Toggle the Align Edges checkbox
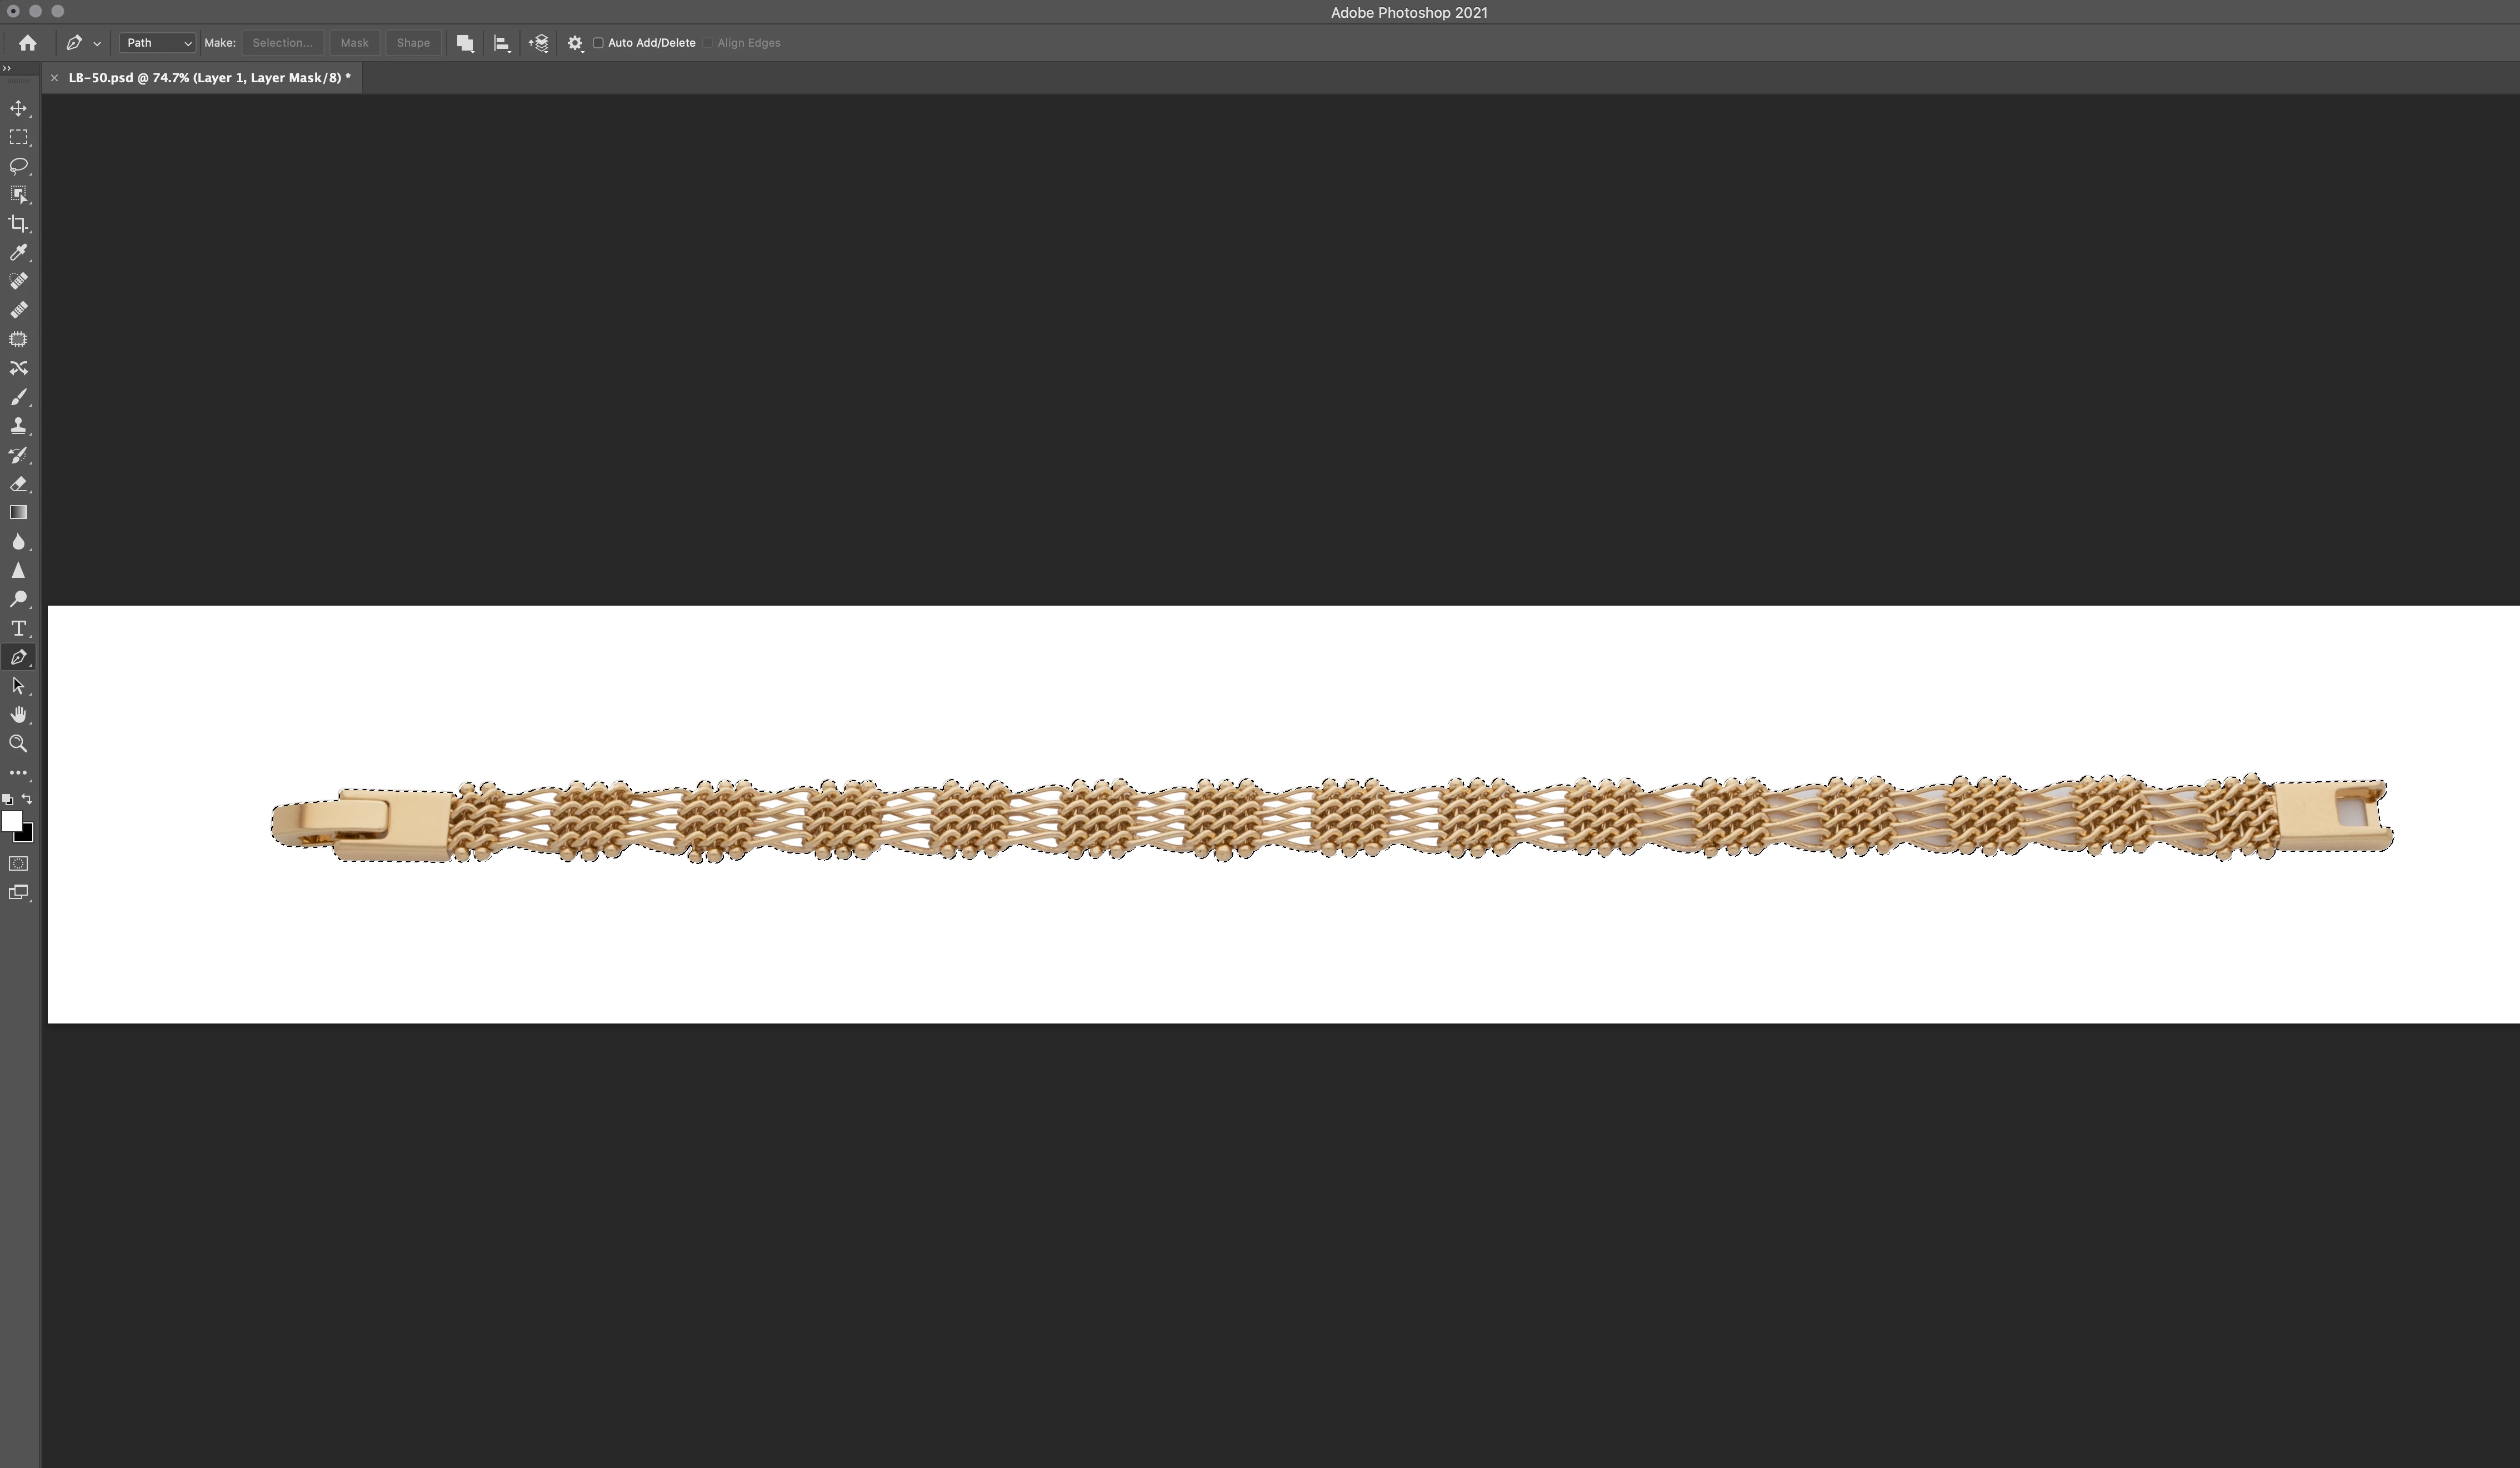The width and height of the screenshot is (2520, 1468). (x=708, y=43)
